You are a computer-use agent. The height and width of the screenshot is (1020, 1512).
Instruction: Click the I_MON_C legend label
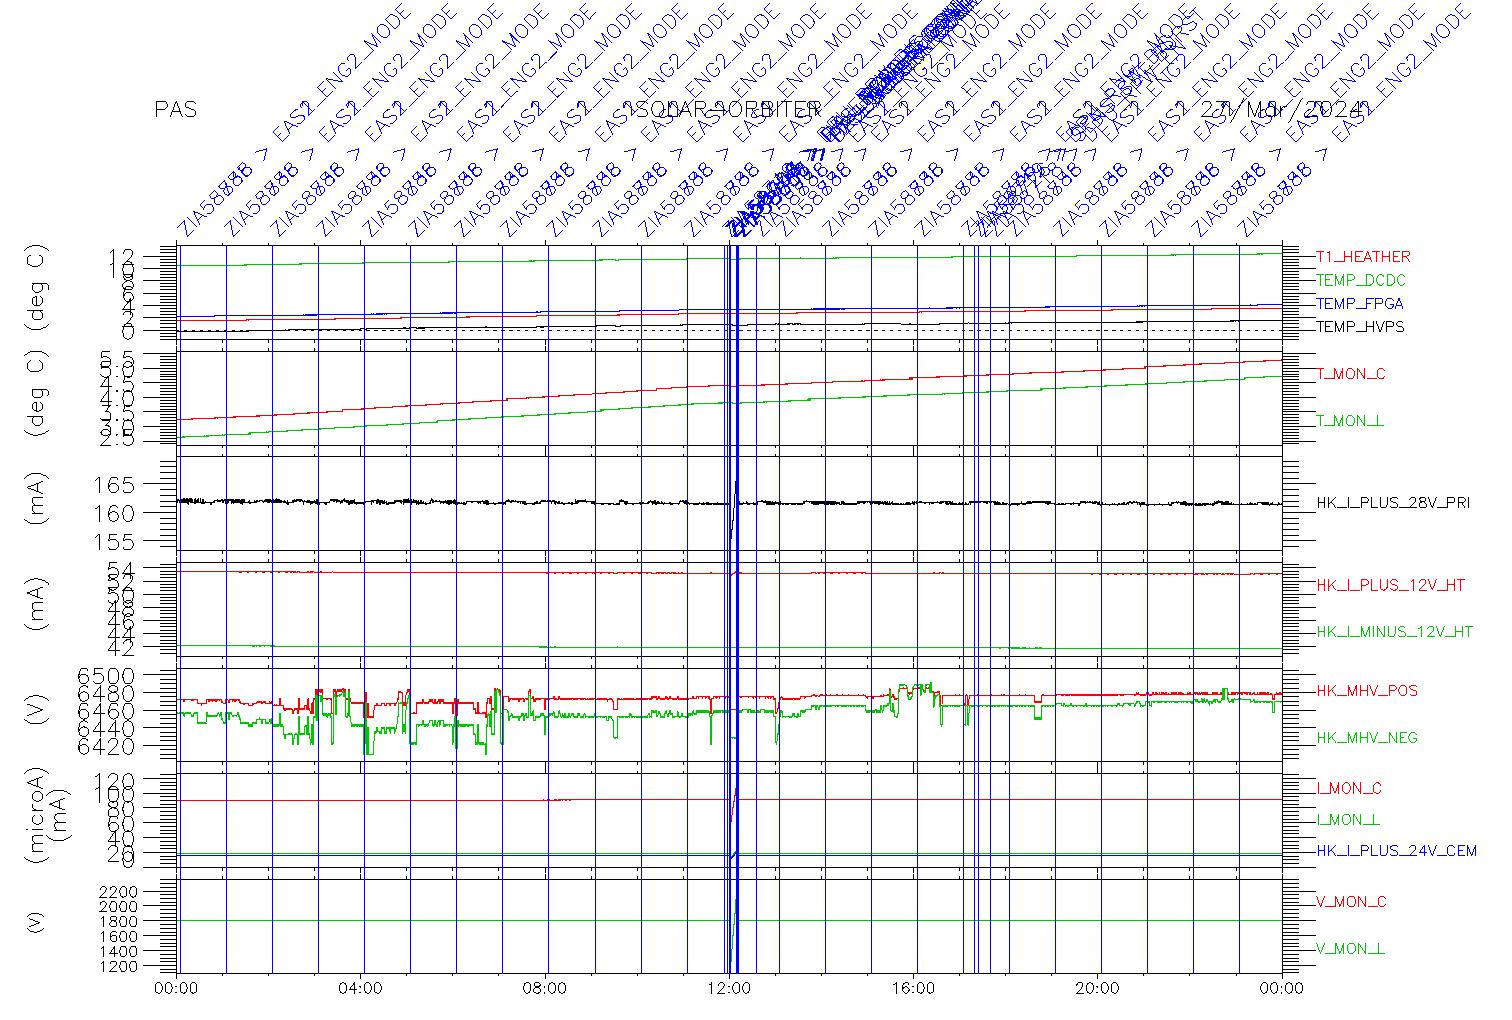pyautogui.click(x=1349, y=788)
